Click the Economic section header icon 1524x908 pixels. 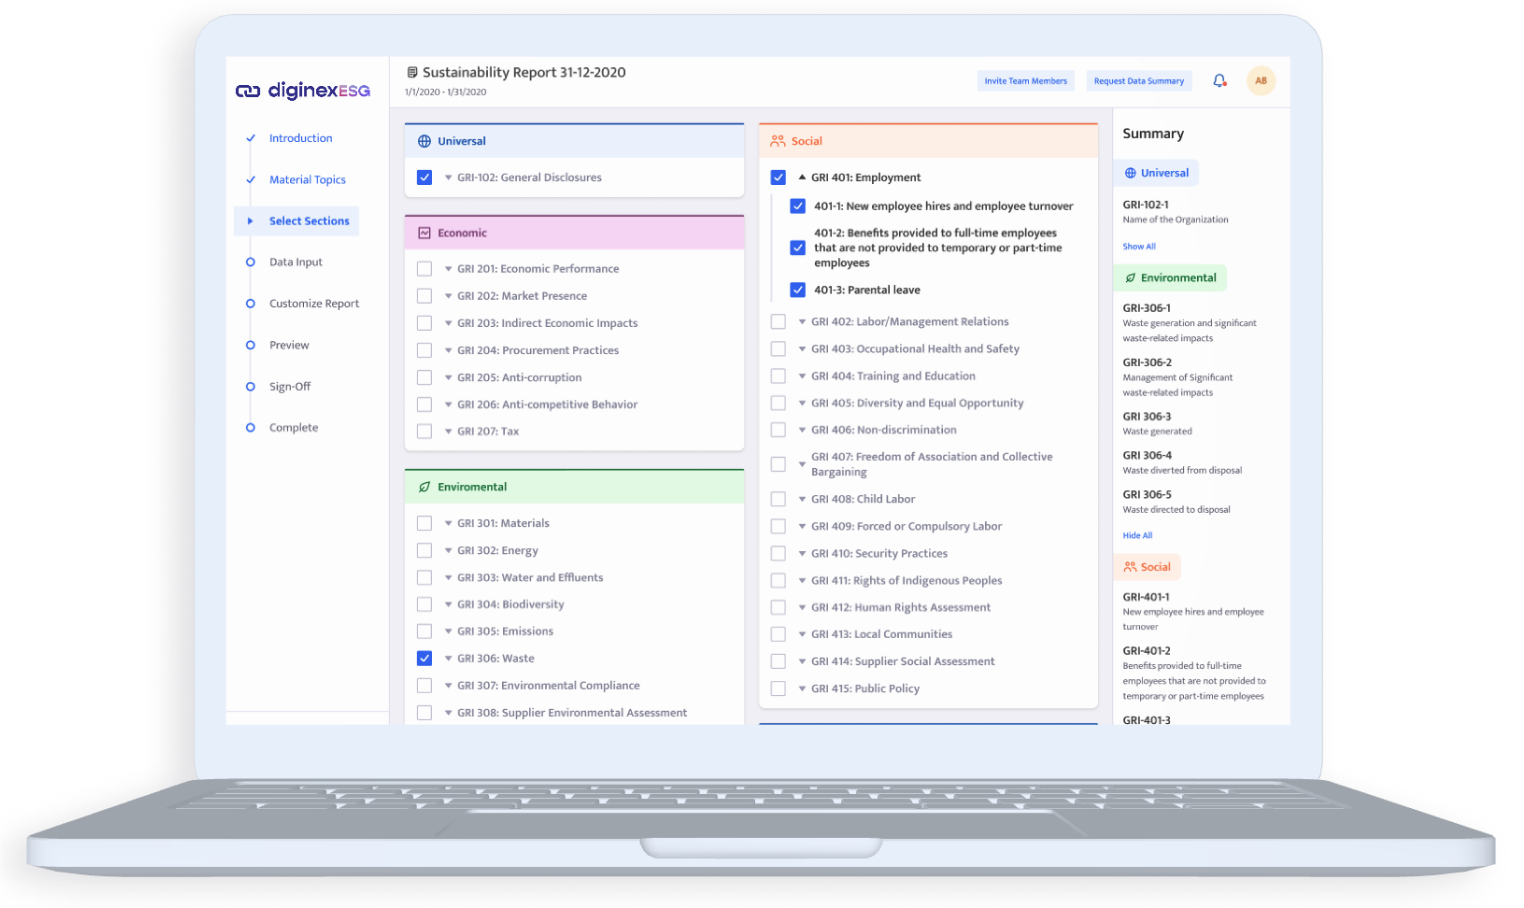424,233
